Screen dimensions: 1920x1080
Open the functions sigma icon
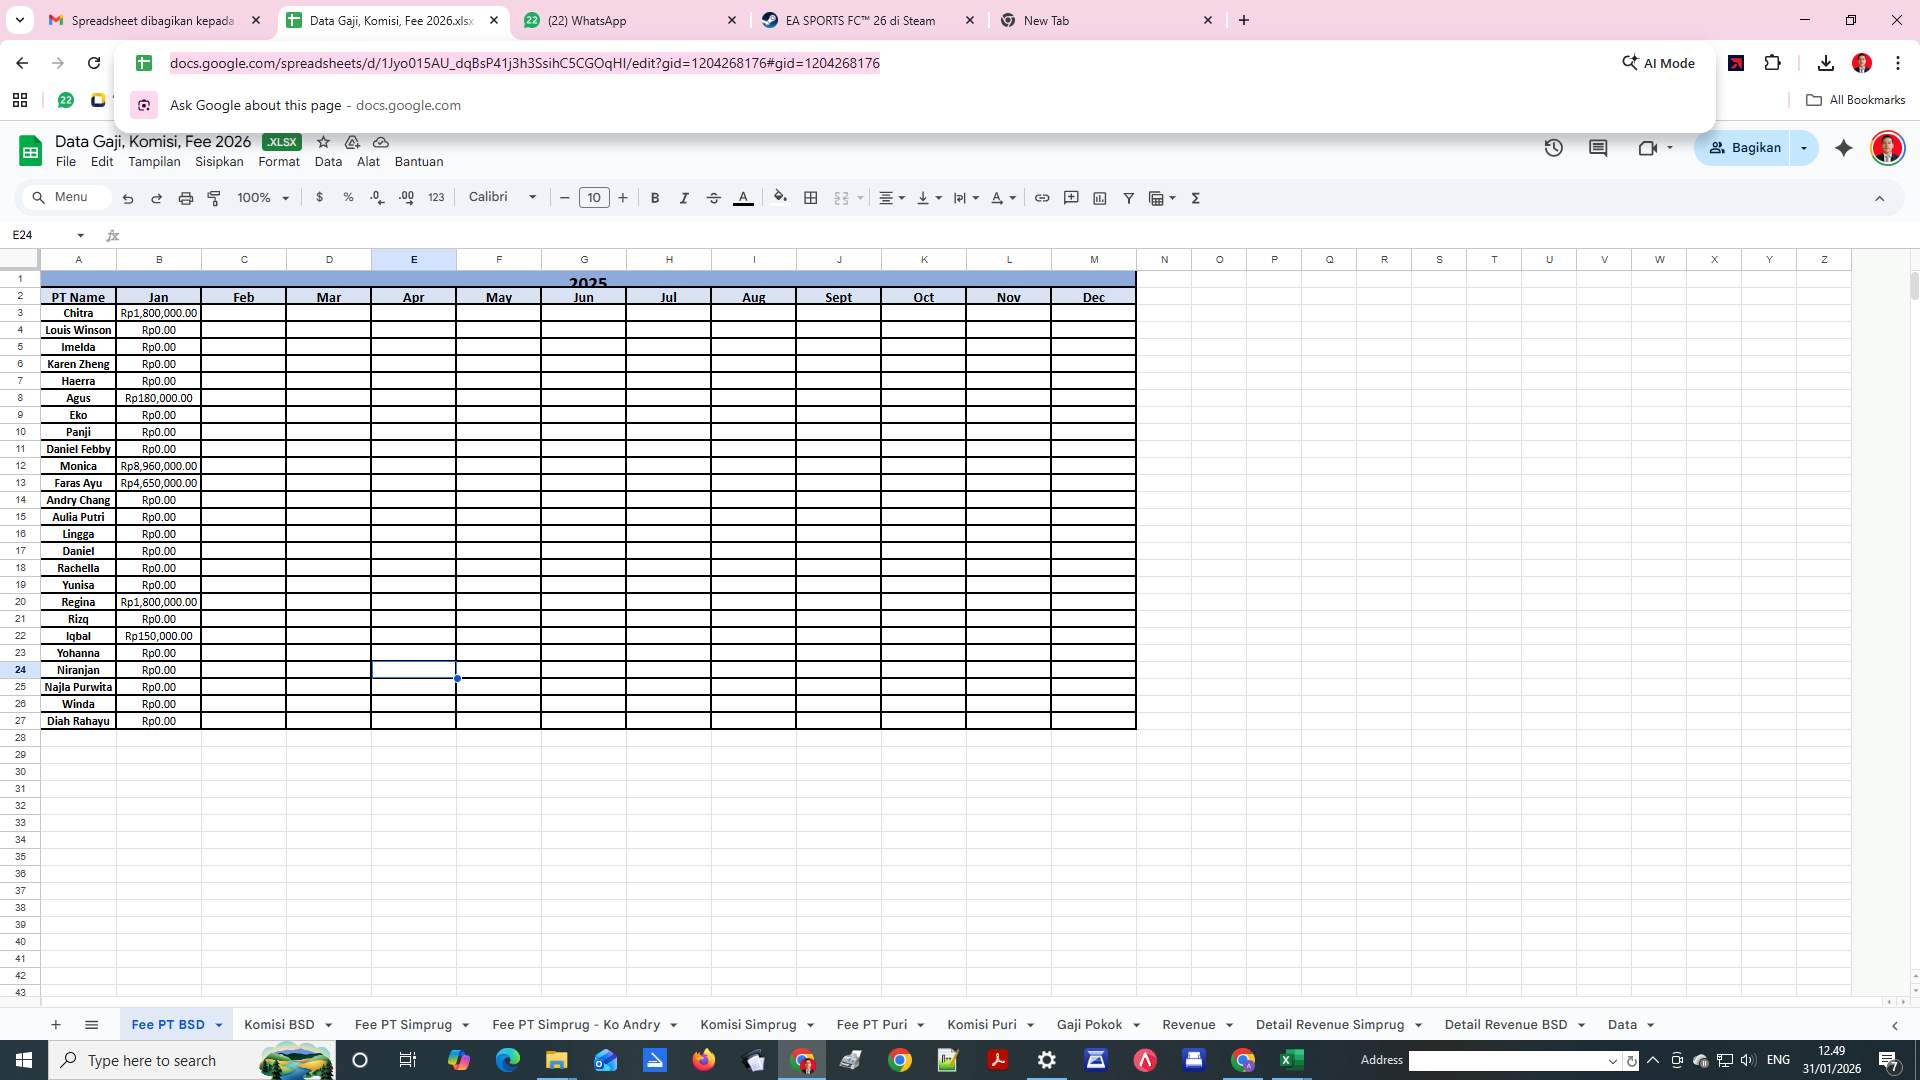(x=1196, y=198)
